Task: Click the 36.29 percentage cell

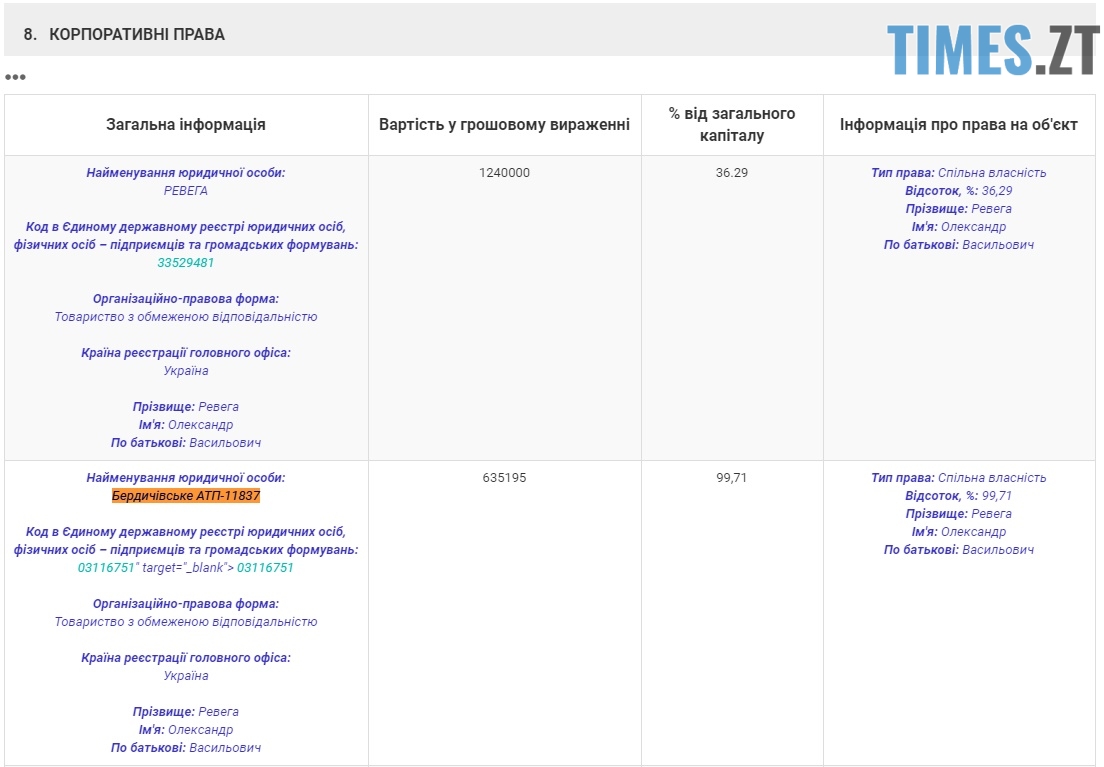Action: click(732, 173)
